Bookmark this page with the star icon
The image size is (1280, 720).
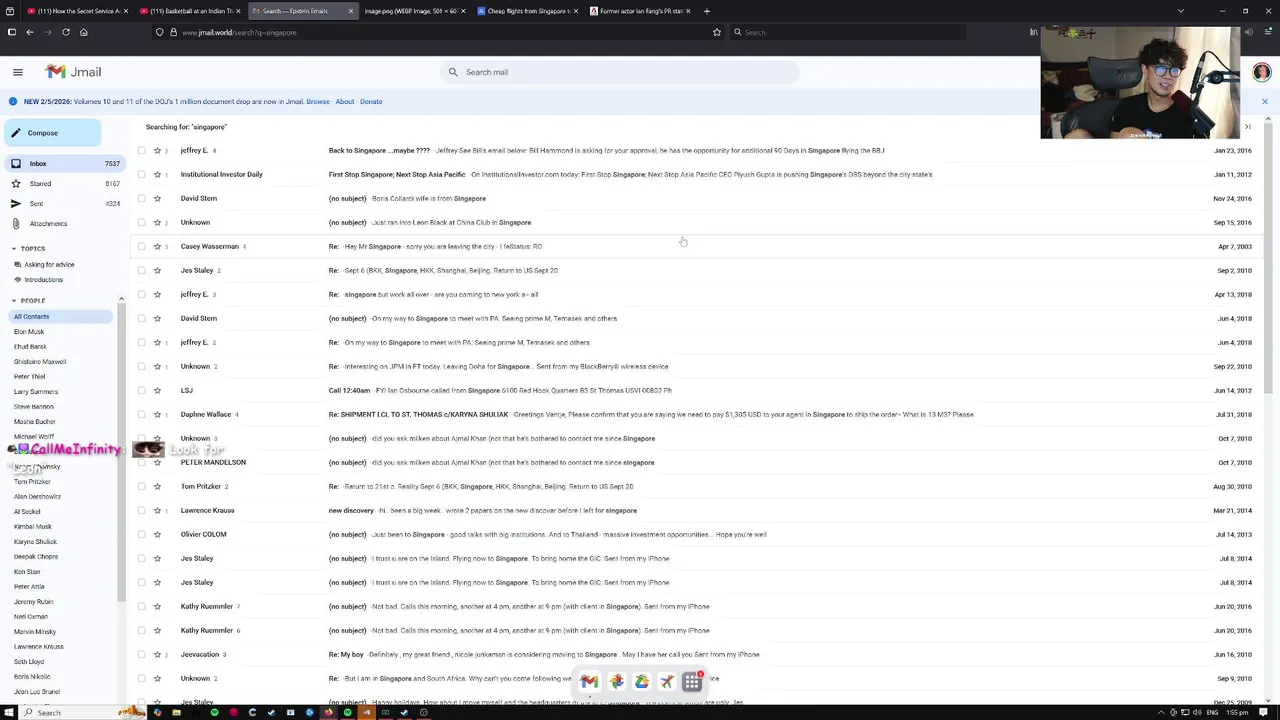click(716, 32)
